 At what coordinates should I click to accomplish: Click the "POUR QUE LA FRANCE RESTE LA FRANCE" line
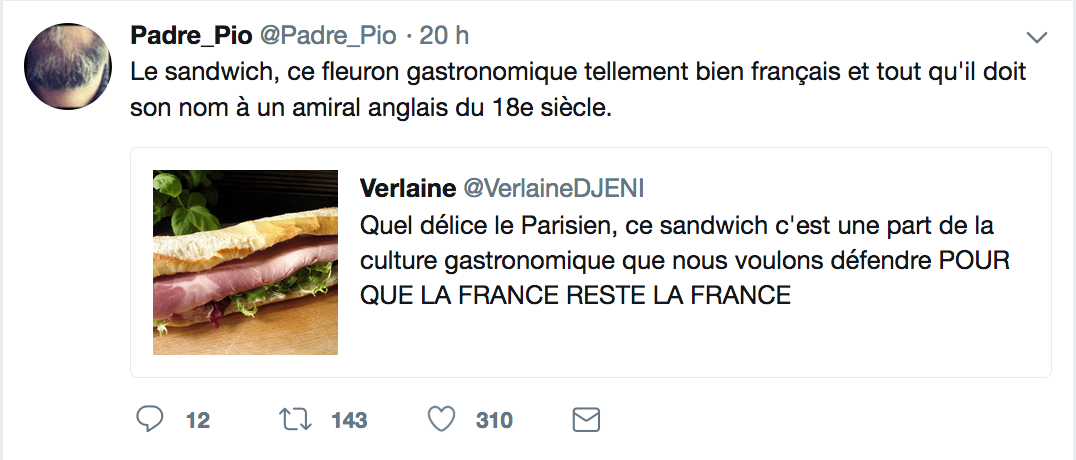pyautogui.click(x=576, y=296)
